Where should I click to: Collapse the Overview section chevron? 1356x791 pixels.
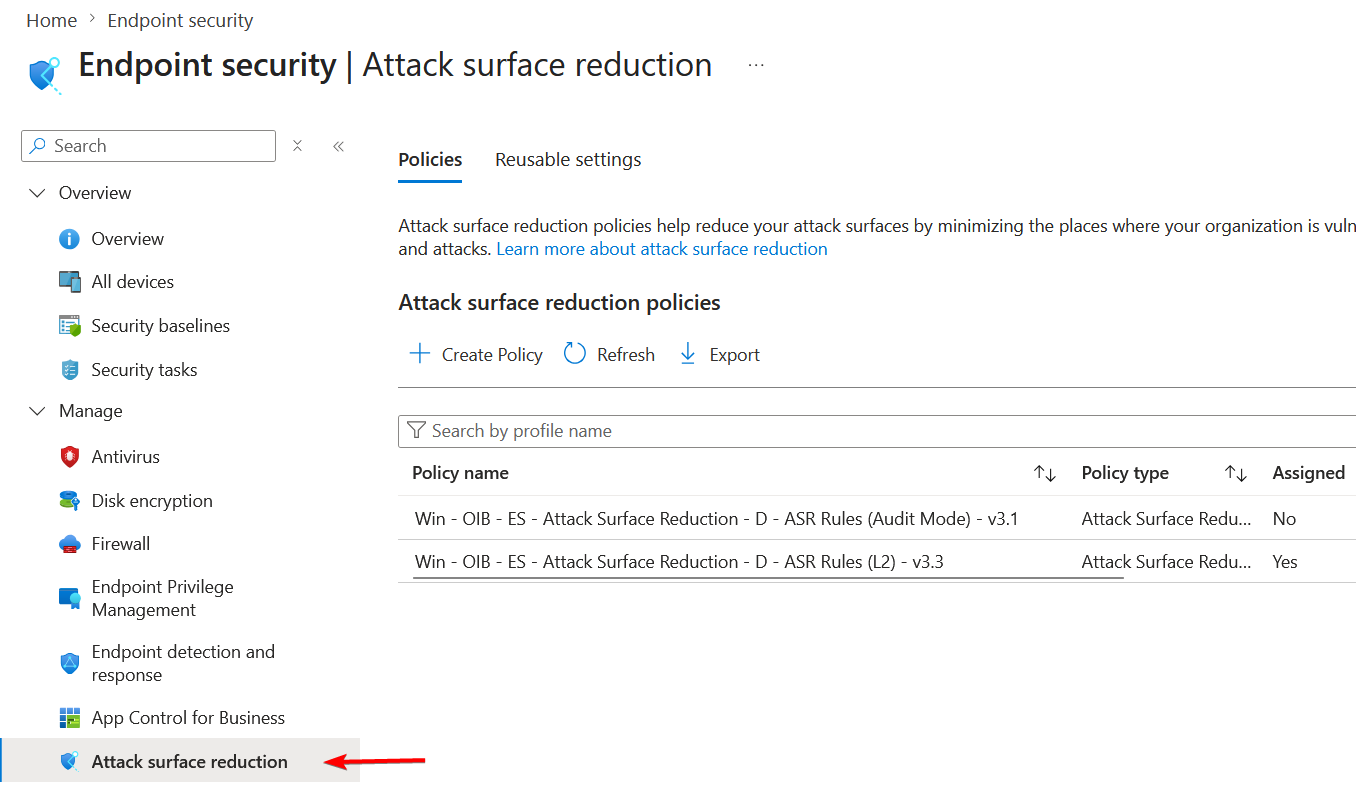[37, 193]
